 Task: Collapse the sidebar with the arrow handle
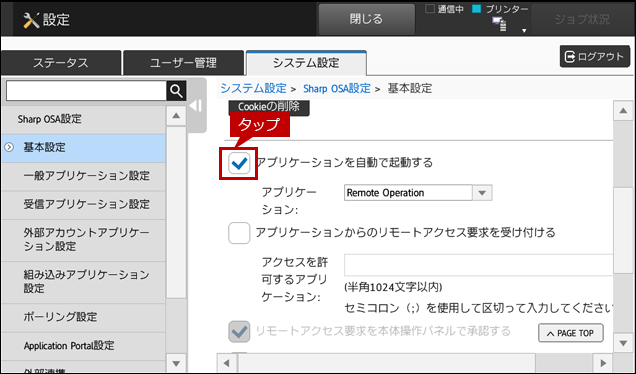[196, 106]
